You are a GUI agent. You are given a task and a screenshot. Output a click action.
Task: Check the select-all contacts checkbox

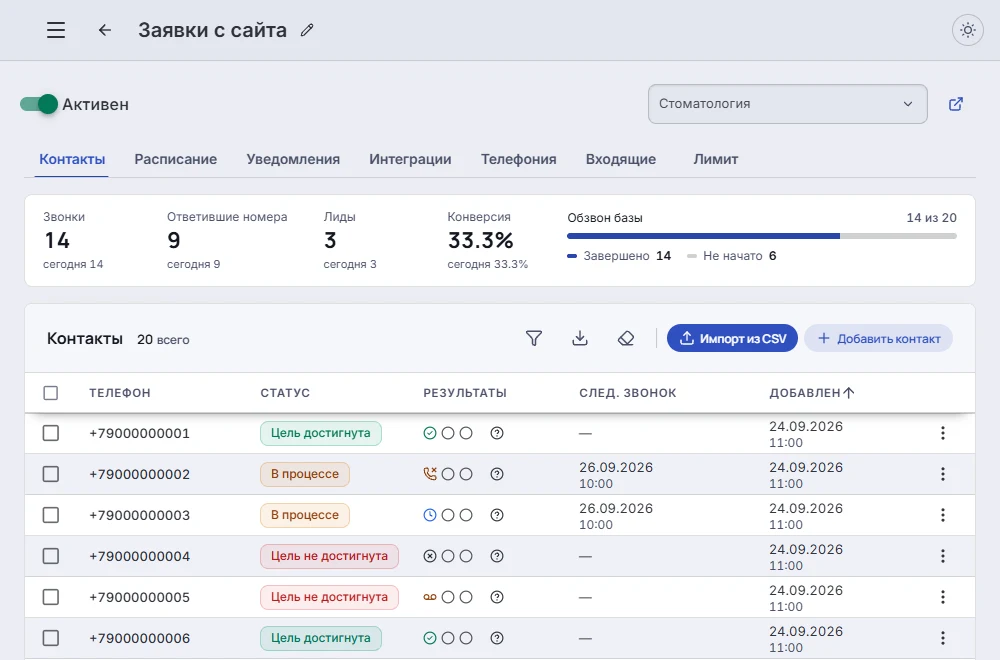click(x=50, y=393)
